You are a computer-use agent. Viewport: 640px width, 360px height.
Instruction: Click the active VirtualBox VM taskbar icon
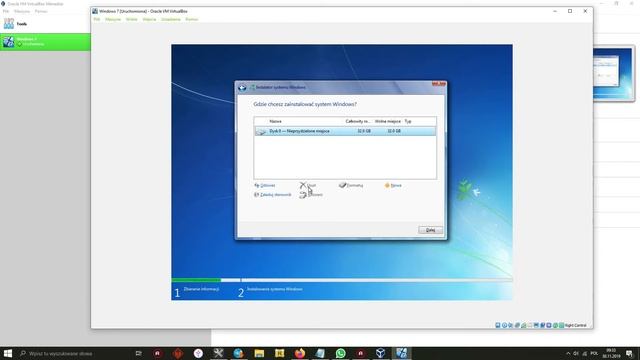401,353
